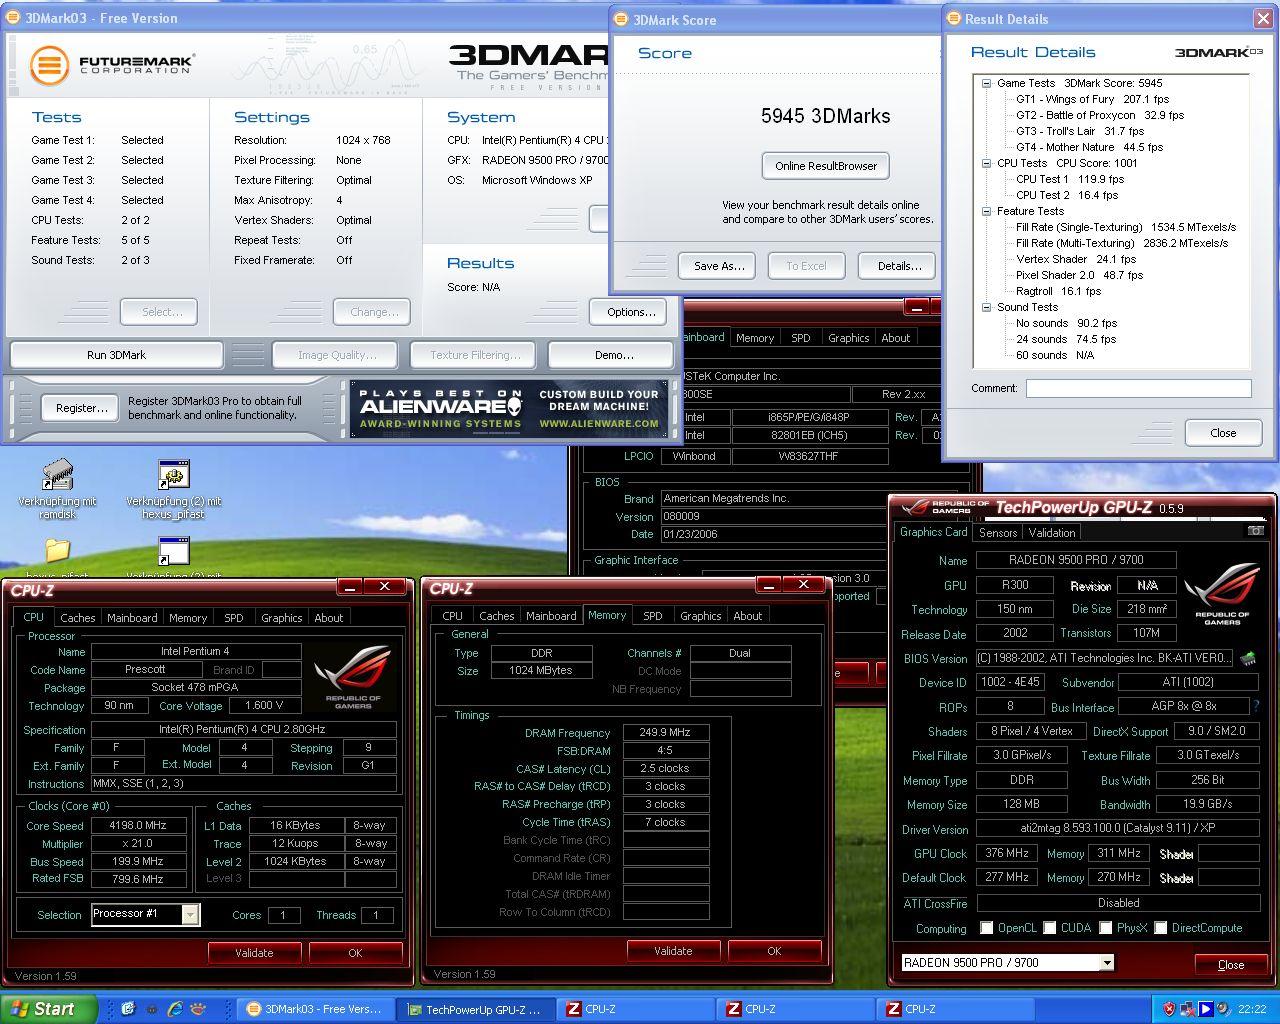Click Save As... in 3DMark Score window

point(719,266)
